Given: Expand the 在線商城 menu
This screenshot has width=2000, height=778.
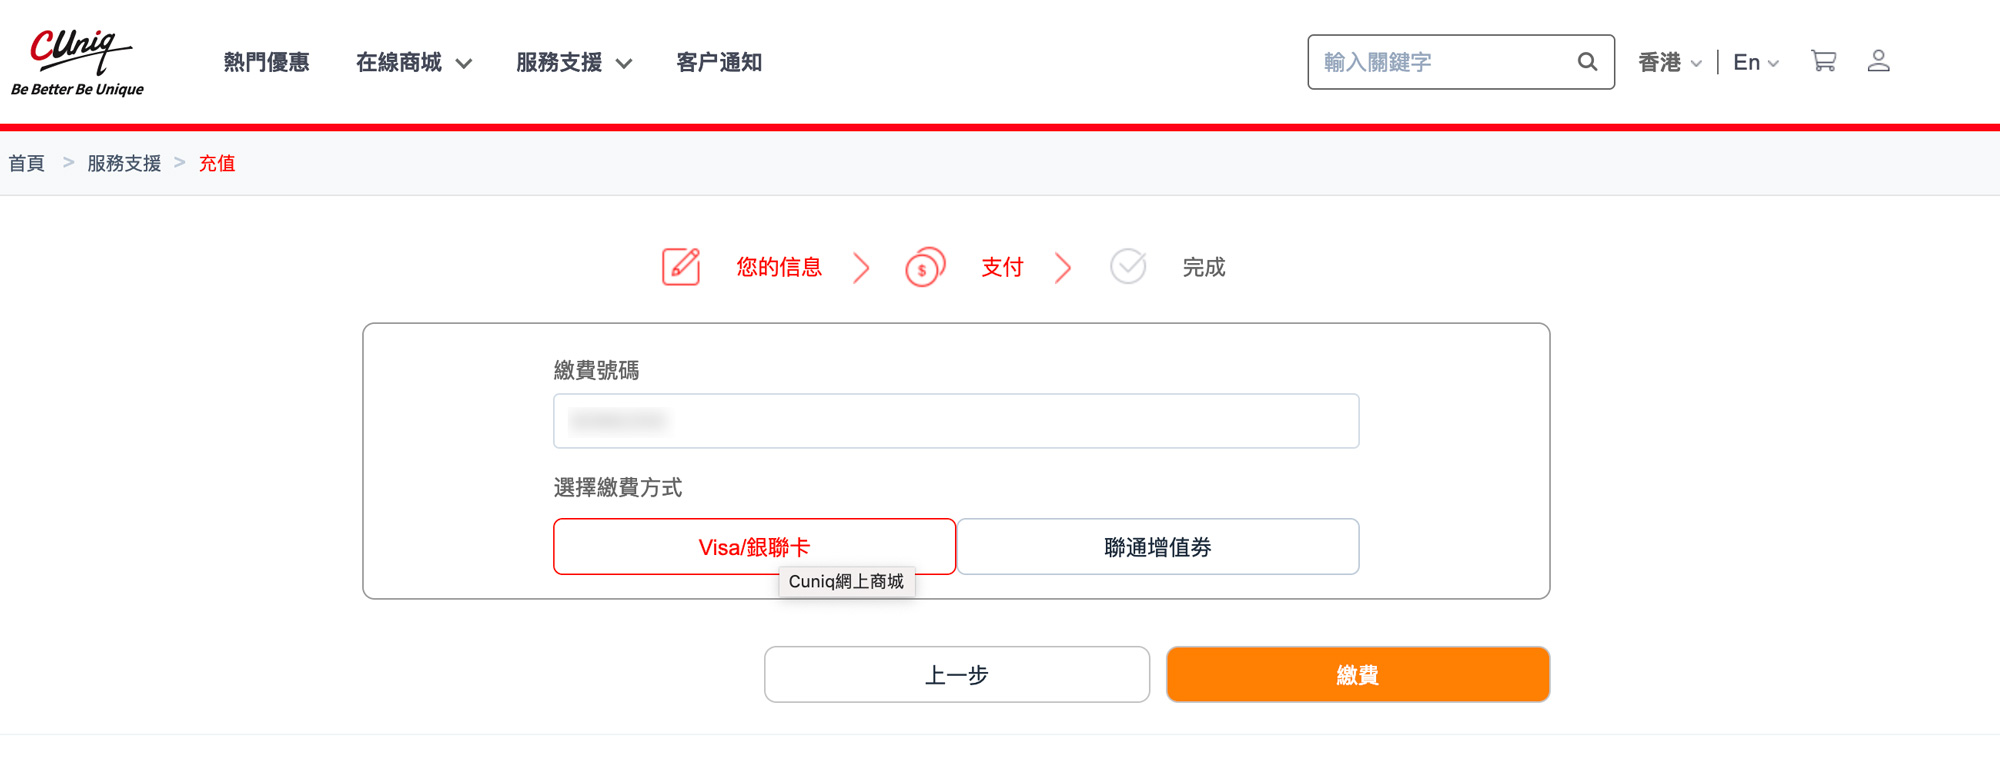Looking at the screenshot, I should pyautogui.click(x=413, y=63).
